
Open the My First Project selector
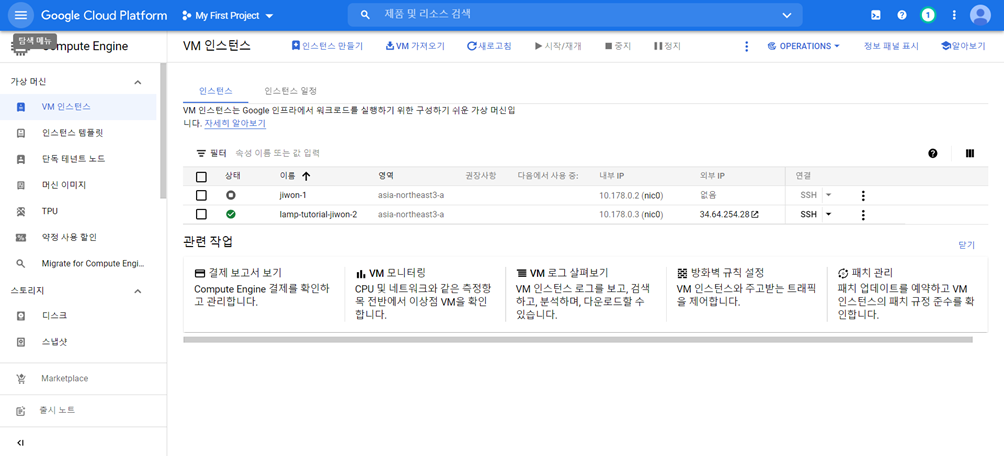coord(227,15)
